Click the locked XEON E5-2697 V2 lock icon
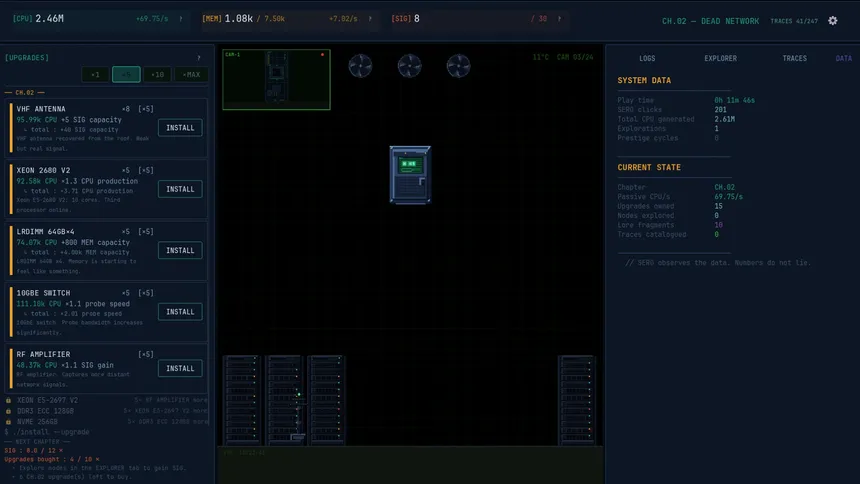 pyautogui.click(x=8, y=400)
